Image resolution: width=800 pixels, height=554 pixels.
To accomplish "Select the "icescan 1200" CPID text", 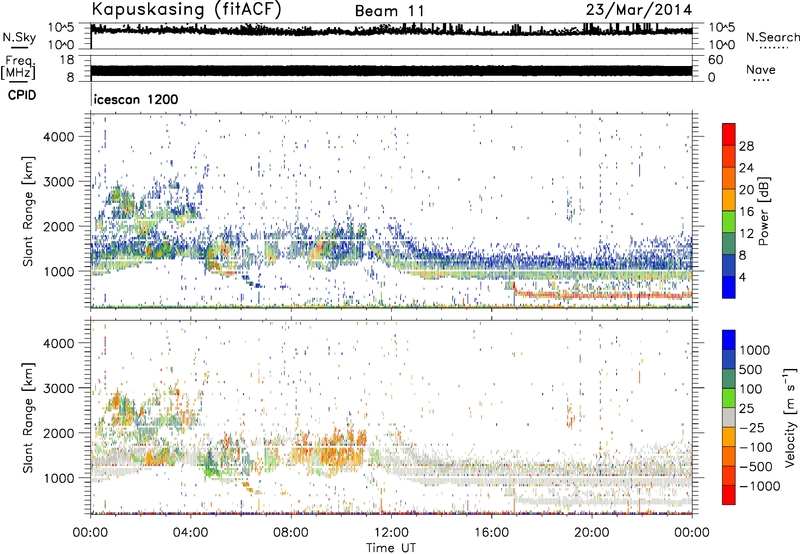I will (136, 99).
